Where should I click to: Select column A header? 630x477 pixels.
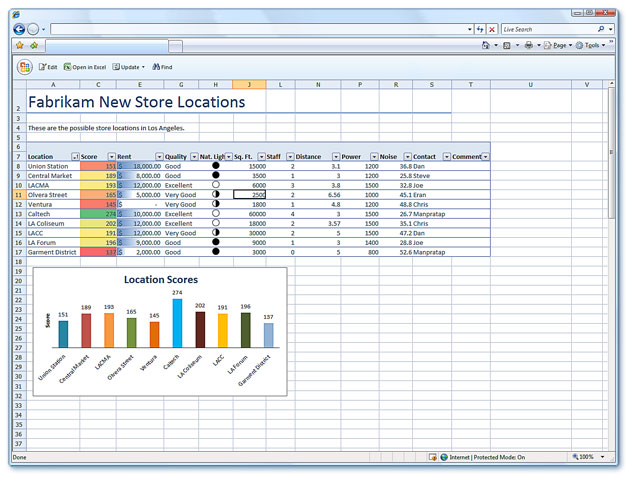pyautogui.click(x=53, y=84)
